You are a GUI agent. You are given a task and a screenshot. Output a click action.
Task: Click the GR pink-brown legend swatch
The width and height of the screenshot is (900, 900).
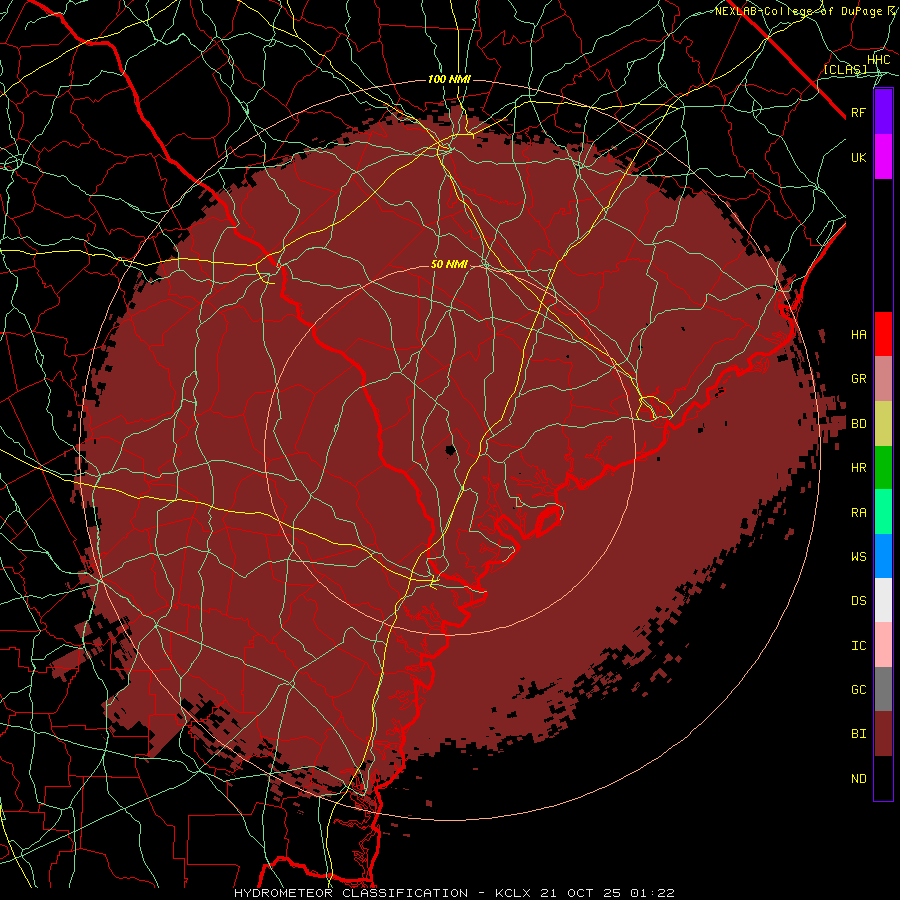883,379
